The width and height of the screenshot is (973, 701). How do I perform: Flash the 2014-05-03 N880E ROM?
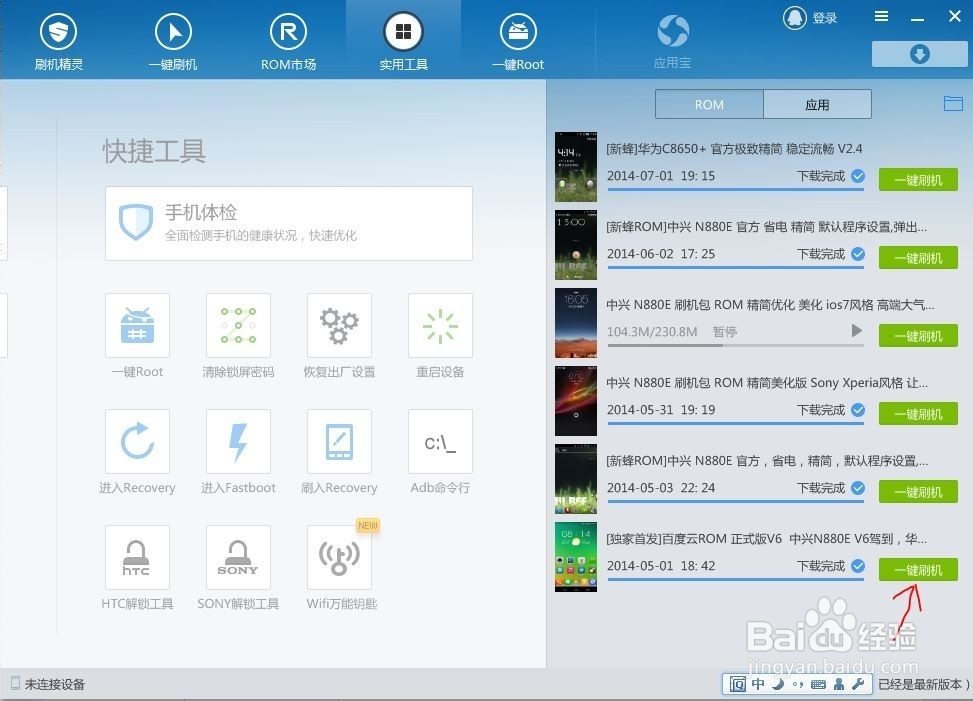pyautogui.click(x=918, y=492)
